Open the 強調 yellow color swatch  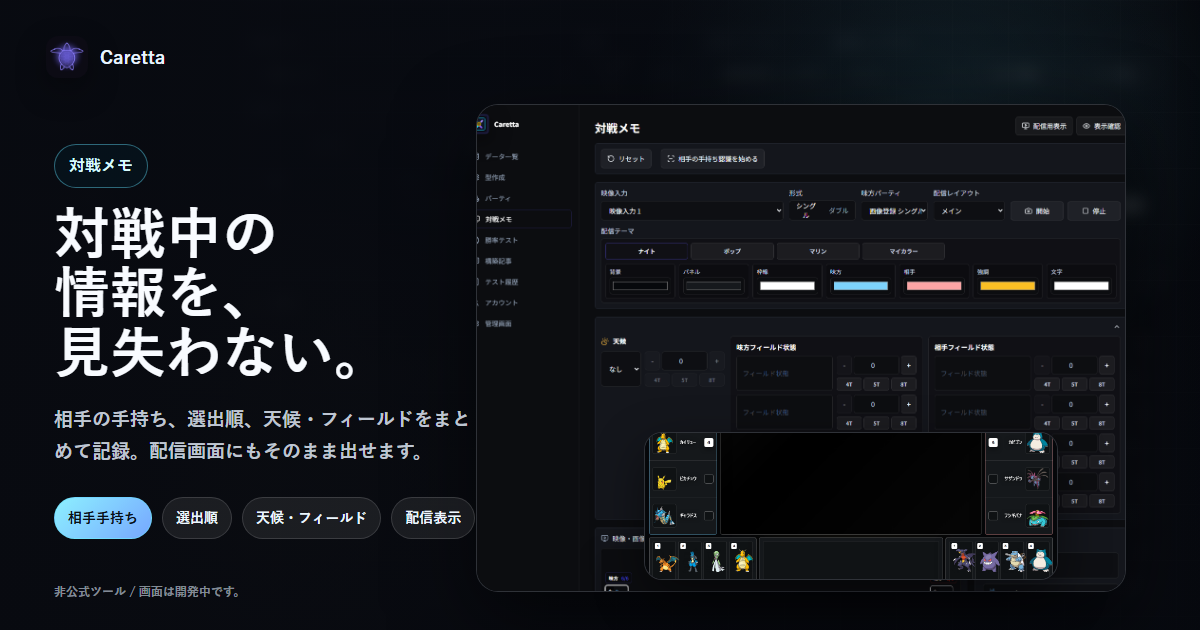point(1007,286)
